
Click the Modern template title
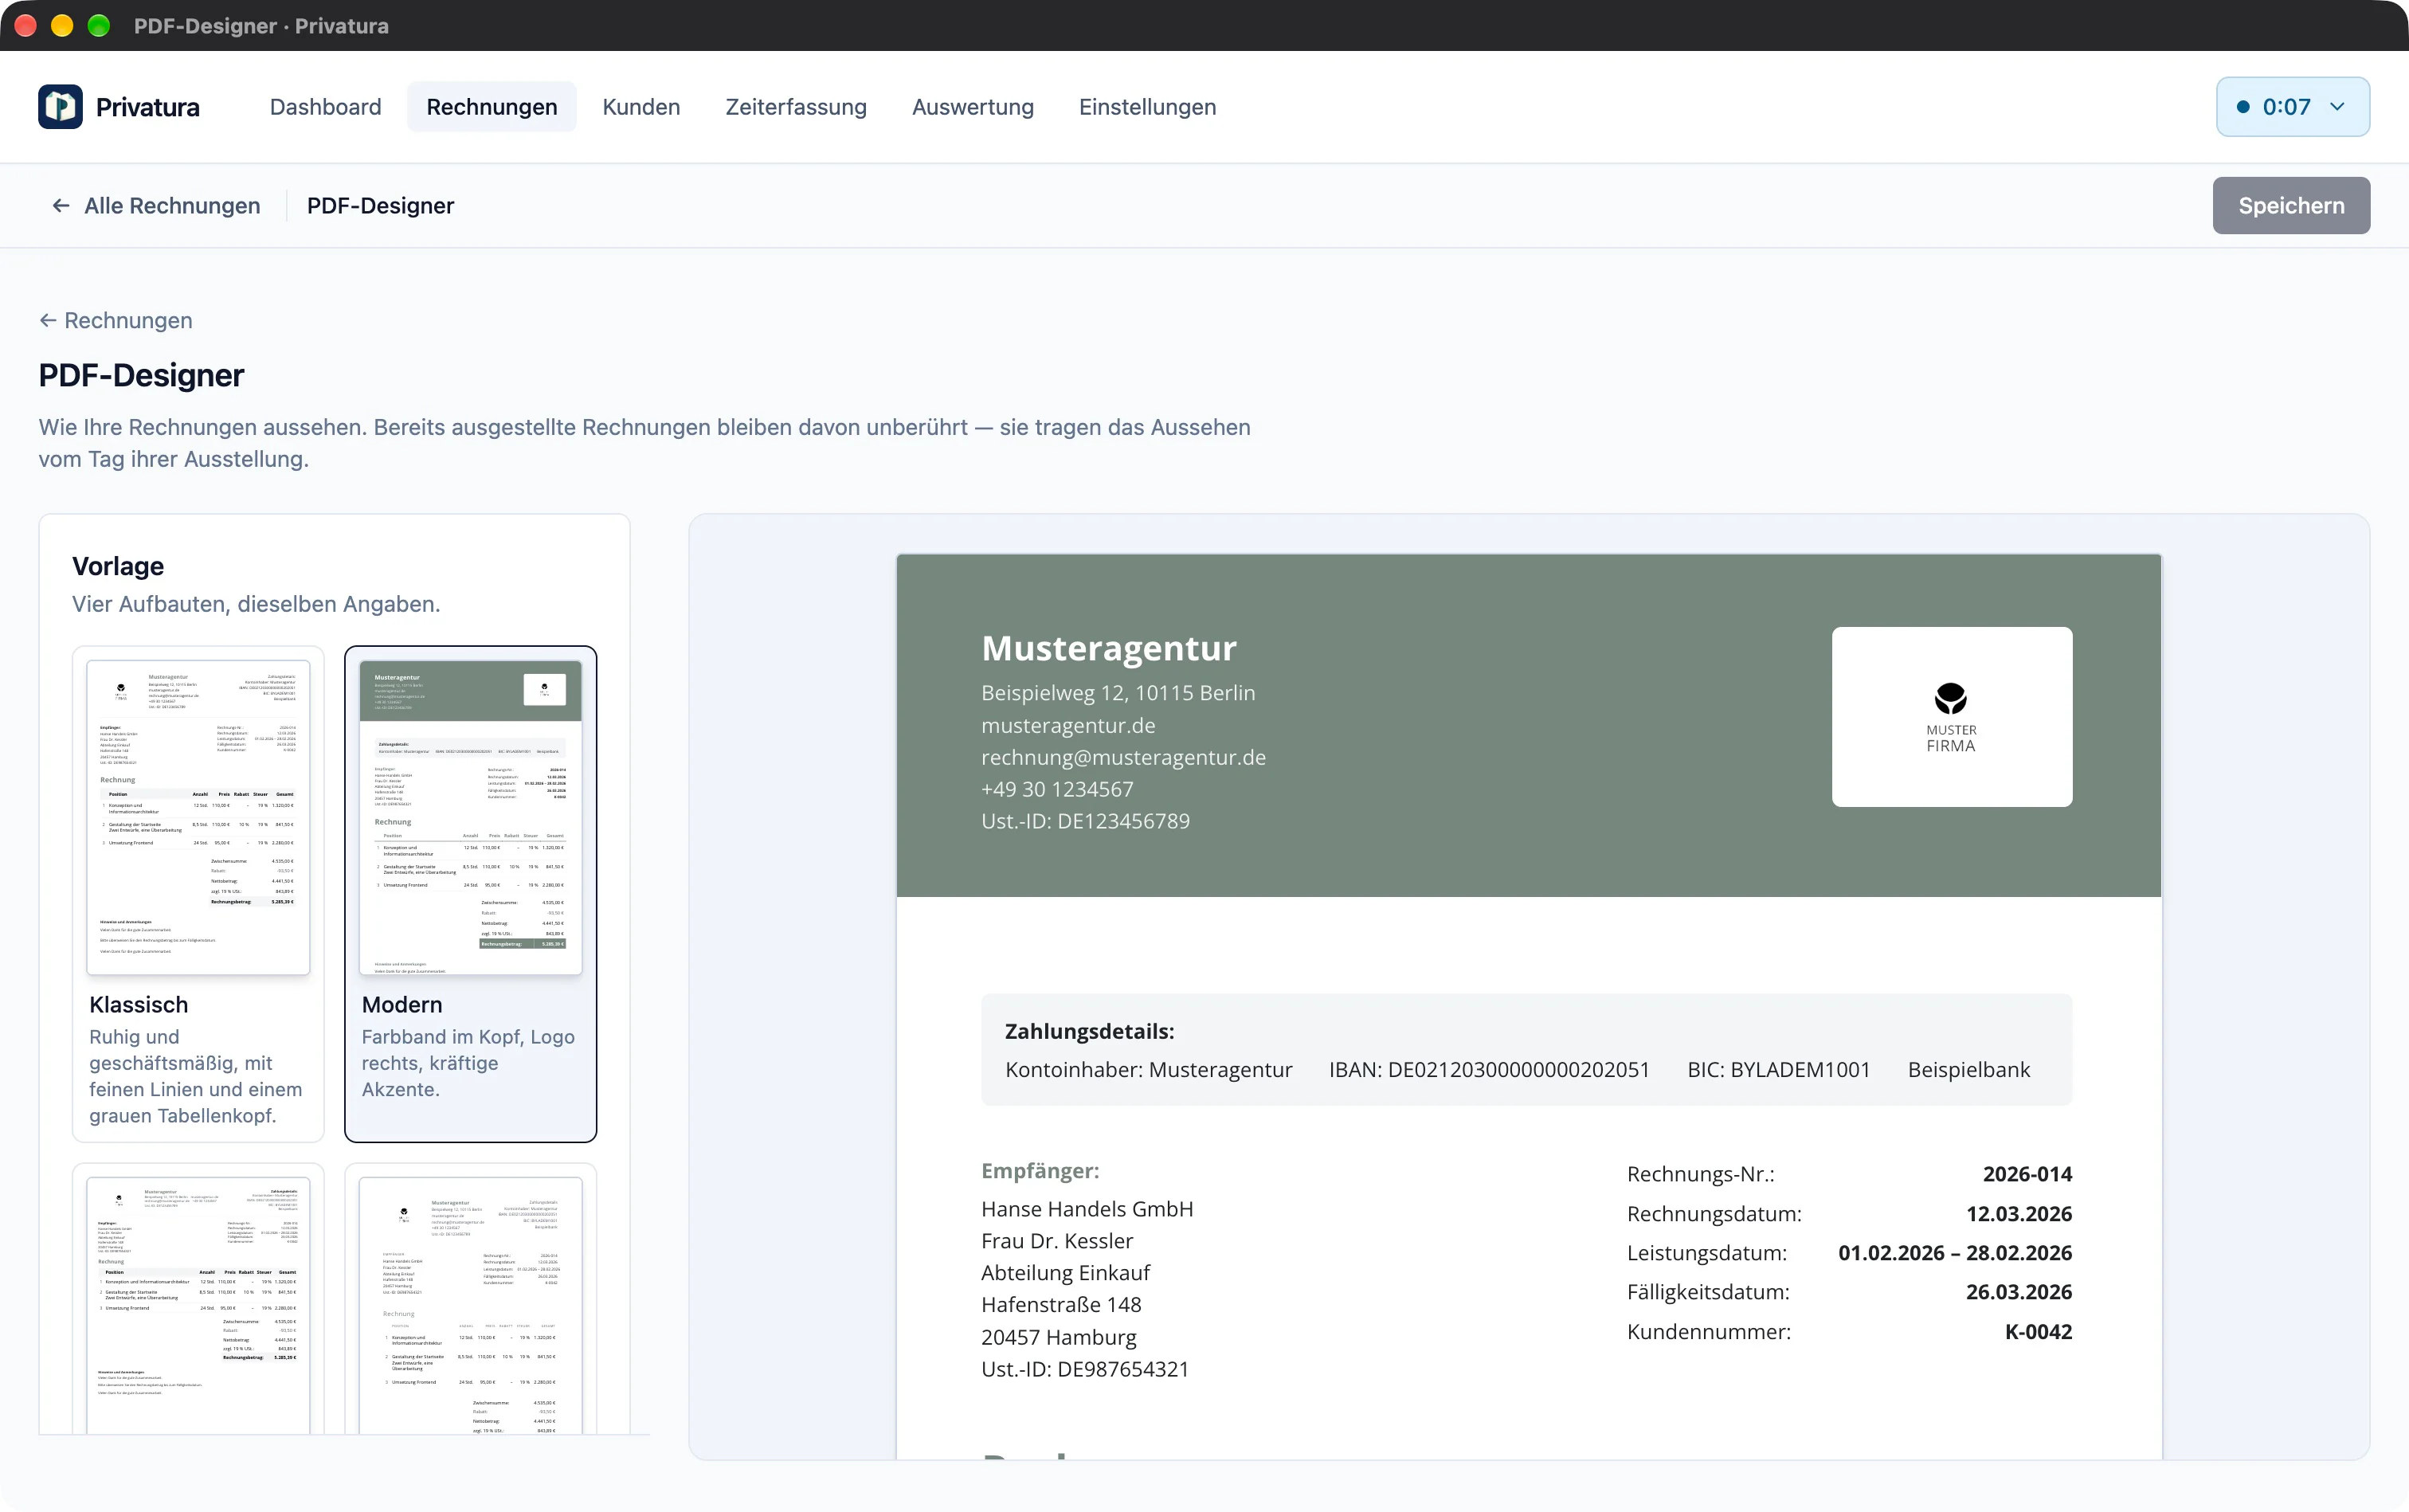402,1005
